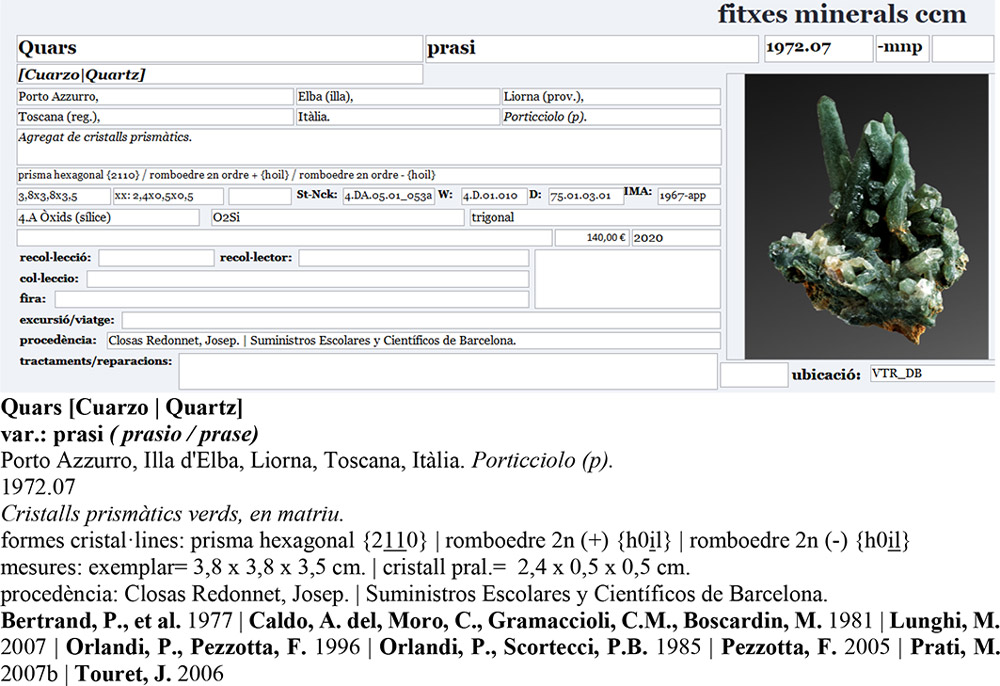Click the 'procedència:' form label
Viewport: 1000px width, 686px height.
tap(58, 340)
